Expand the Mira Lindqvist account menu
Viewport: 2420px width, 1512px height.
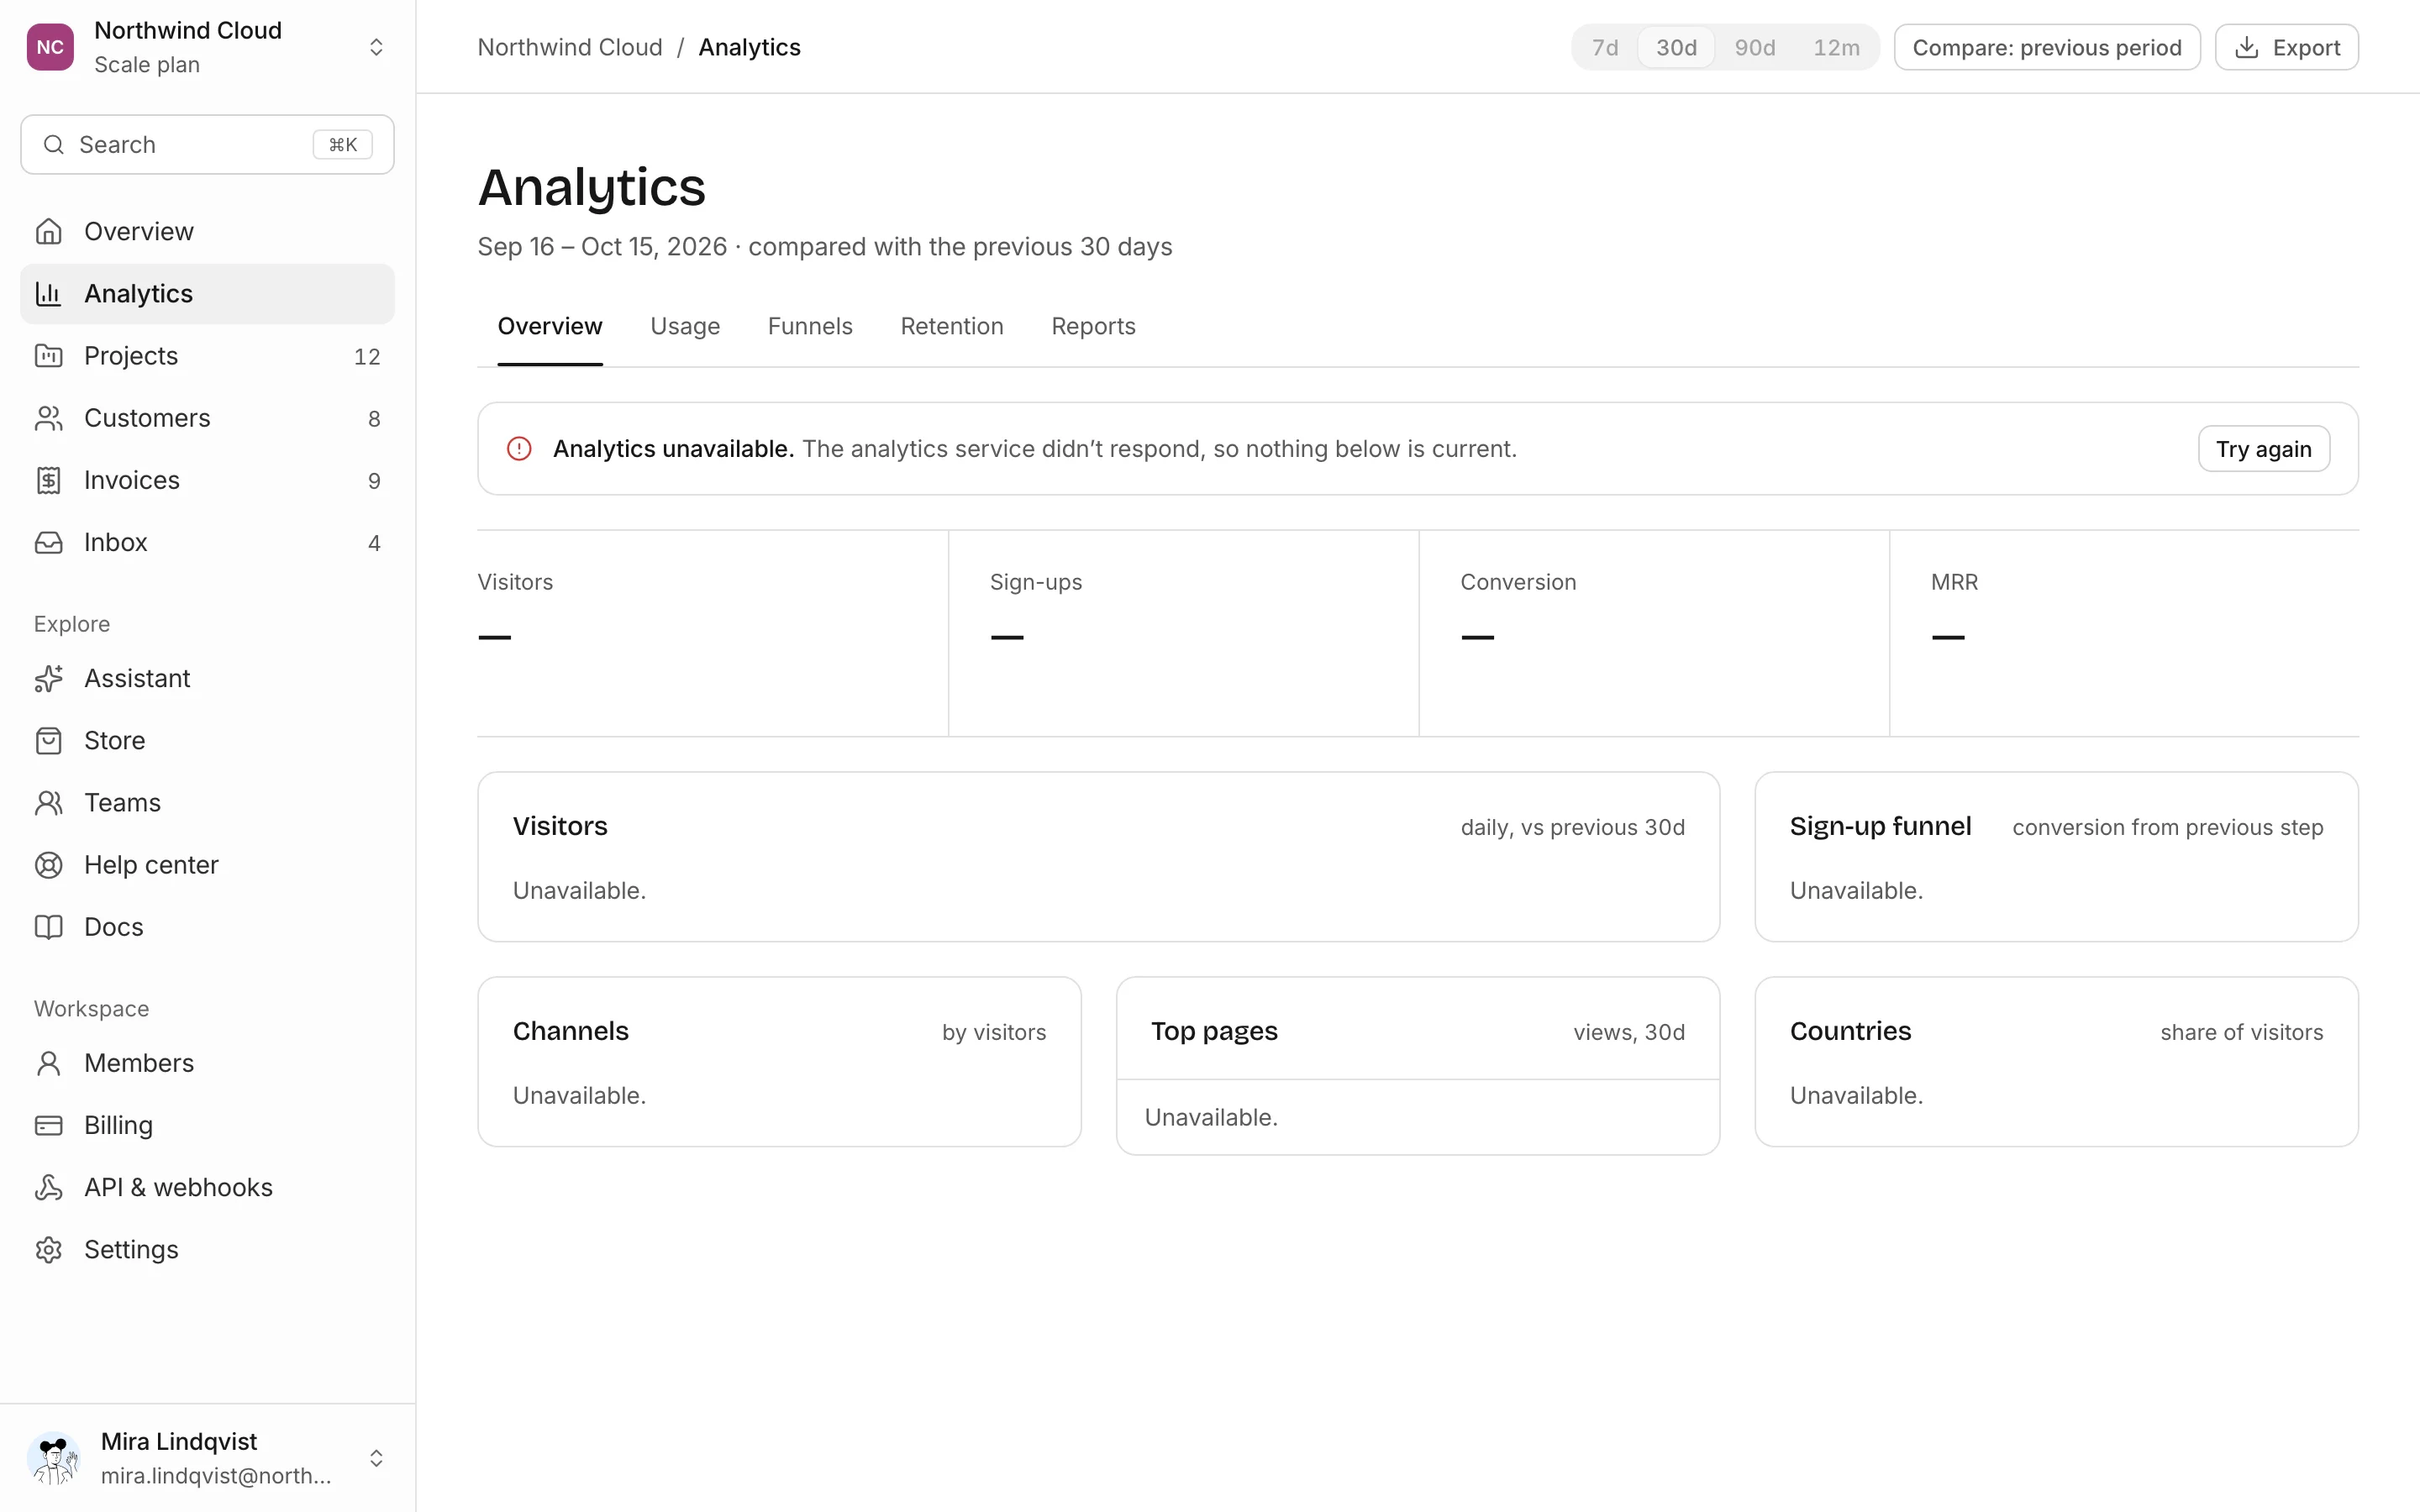[x=376, y=1458]
